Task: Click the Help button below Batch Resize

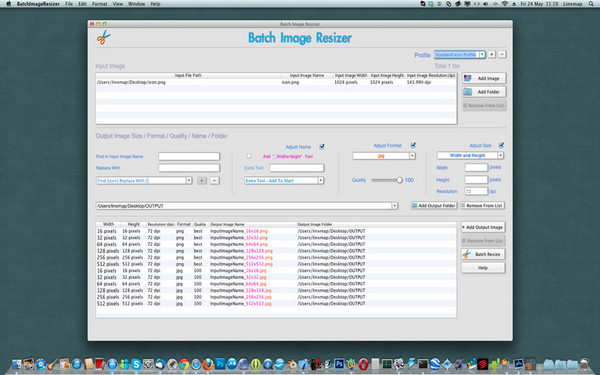Action: (x=483, y=268)
